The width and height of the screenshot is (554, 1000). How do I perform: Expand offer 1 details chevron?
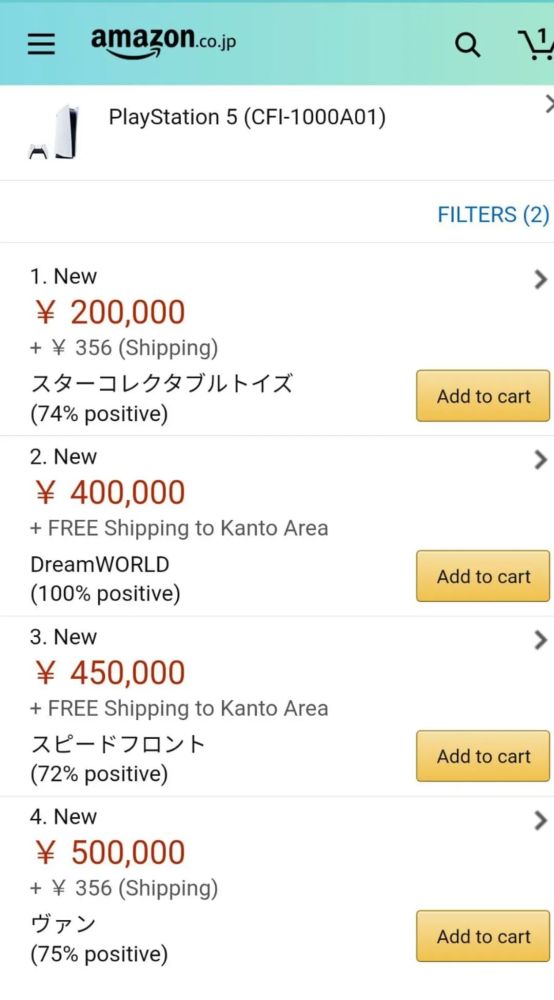point(541,279)
